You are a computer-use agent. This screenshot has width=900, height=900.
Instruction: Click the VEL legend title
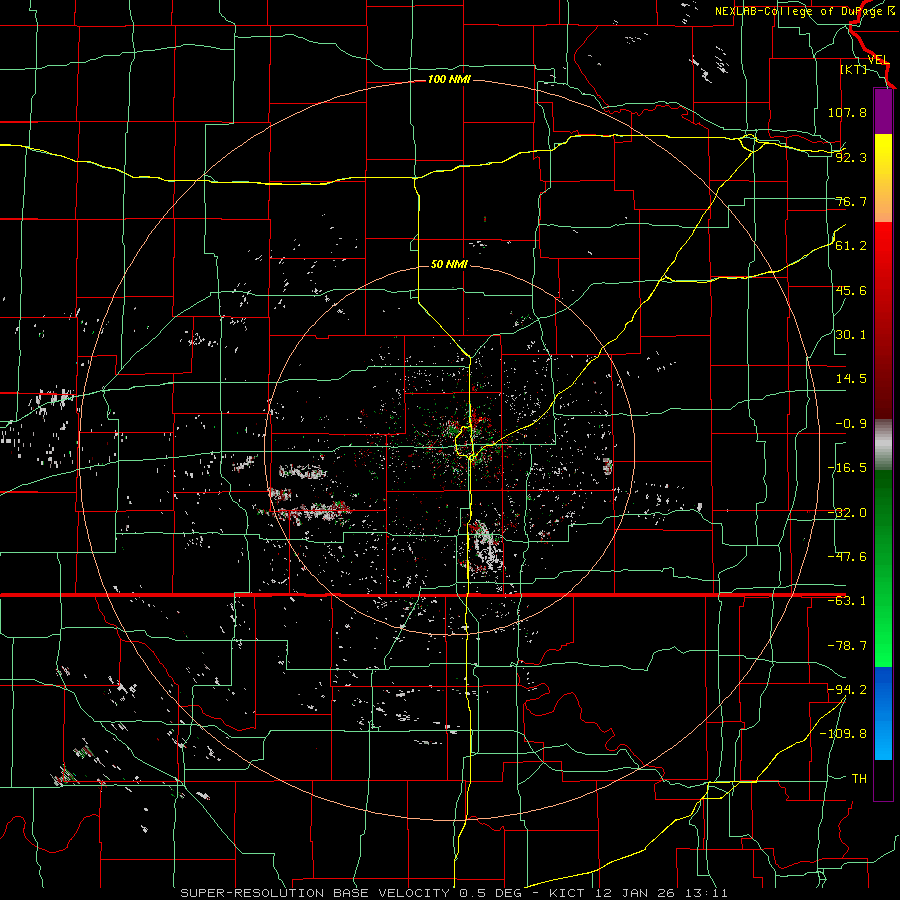point(878,60)
